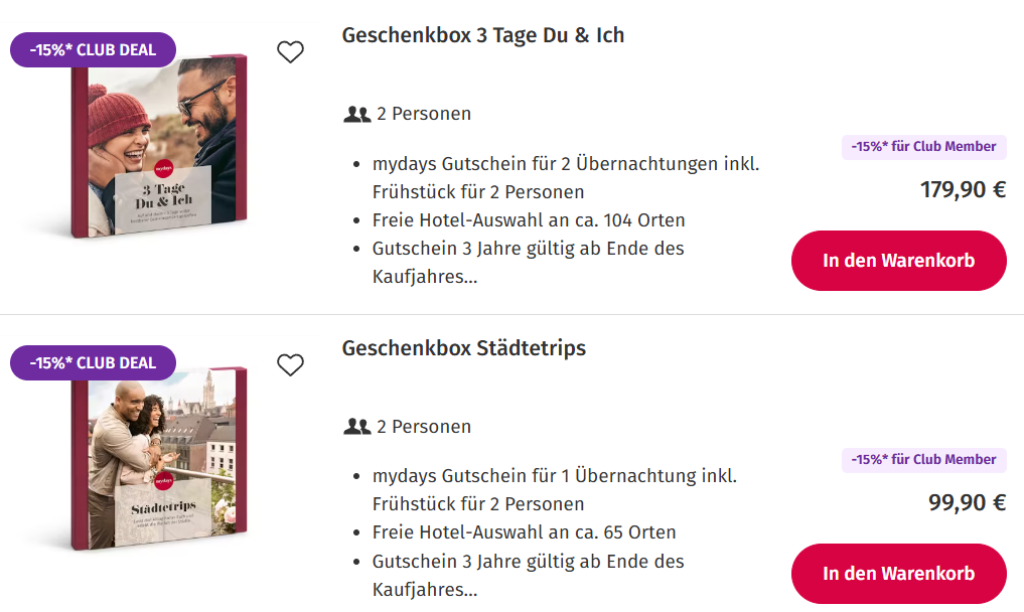Click the 99,90 € price
This screenshot has height=612, width=1024.
point(967,503)
